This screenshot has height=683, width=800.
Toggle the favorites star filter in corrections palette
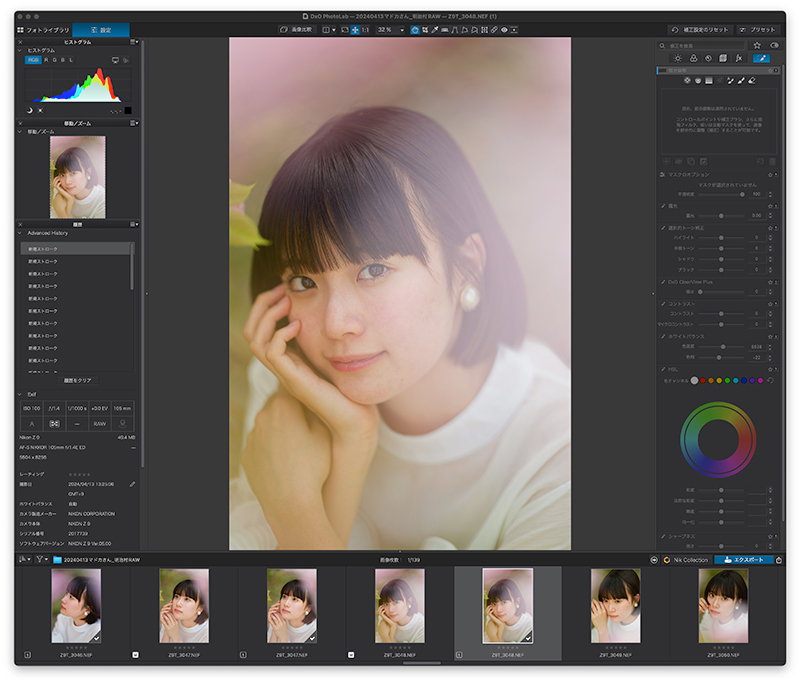[x=757, y=45]
